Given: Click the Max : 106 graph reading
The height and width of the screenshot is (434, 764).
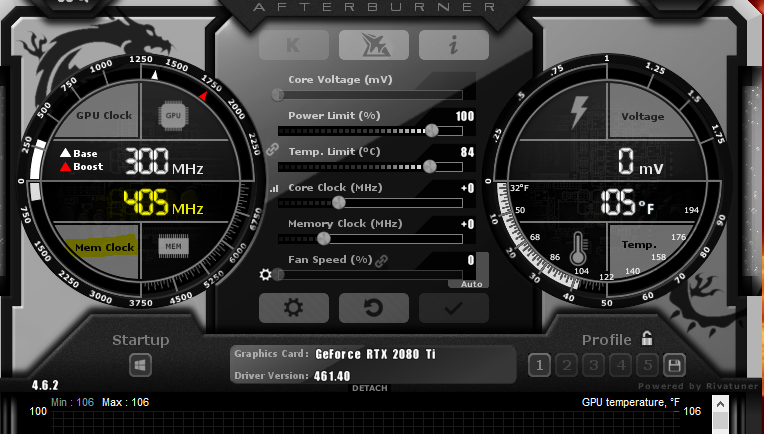Looking at the screenshot, I should (x=125, y=402).
